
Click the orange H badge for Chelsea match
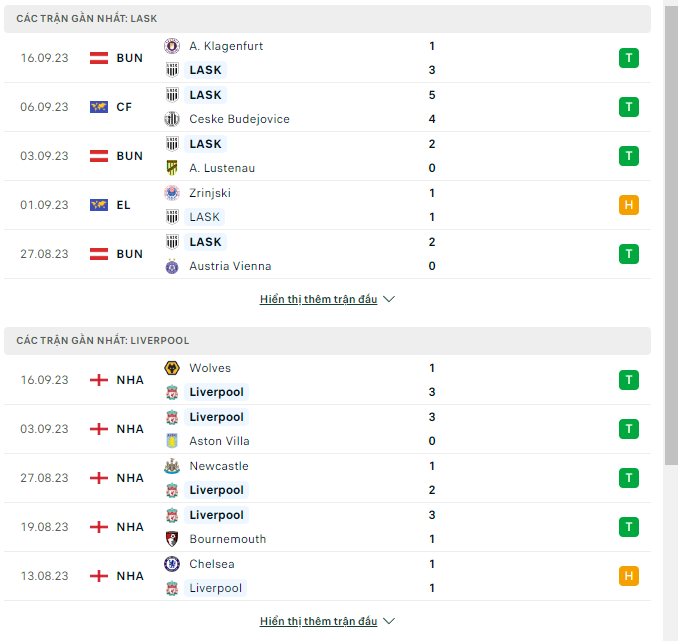click(x=629, y=576)
